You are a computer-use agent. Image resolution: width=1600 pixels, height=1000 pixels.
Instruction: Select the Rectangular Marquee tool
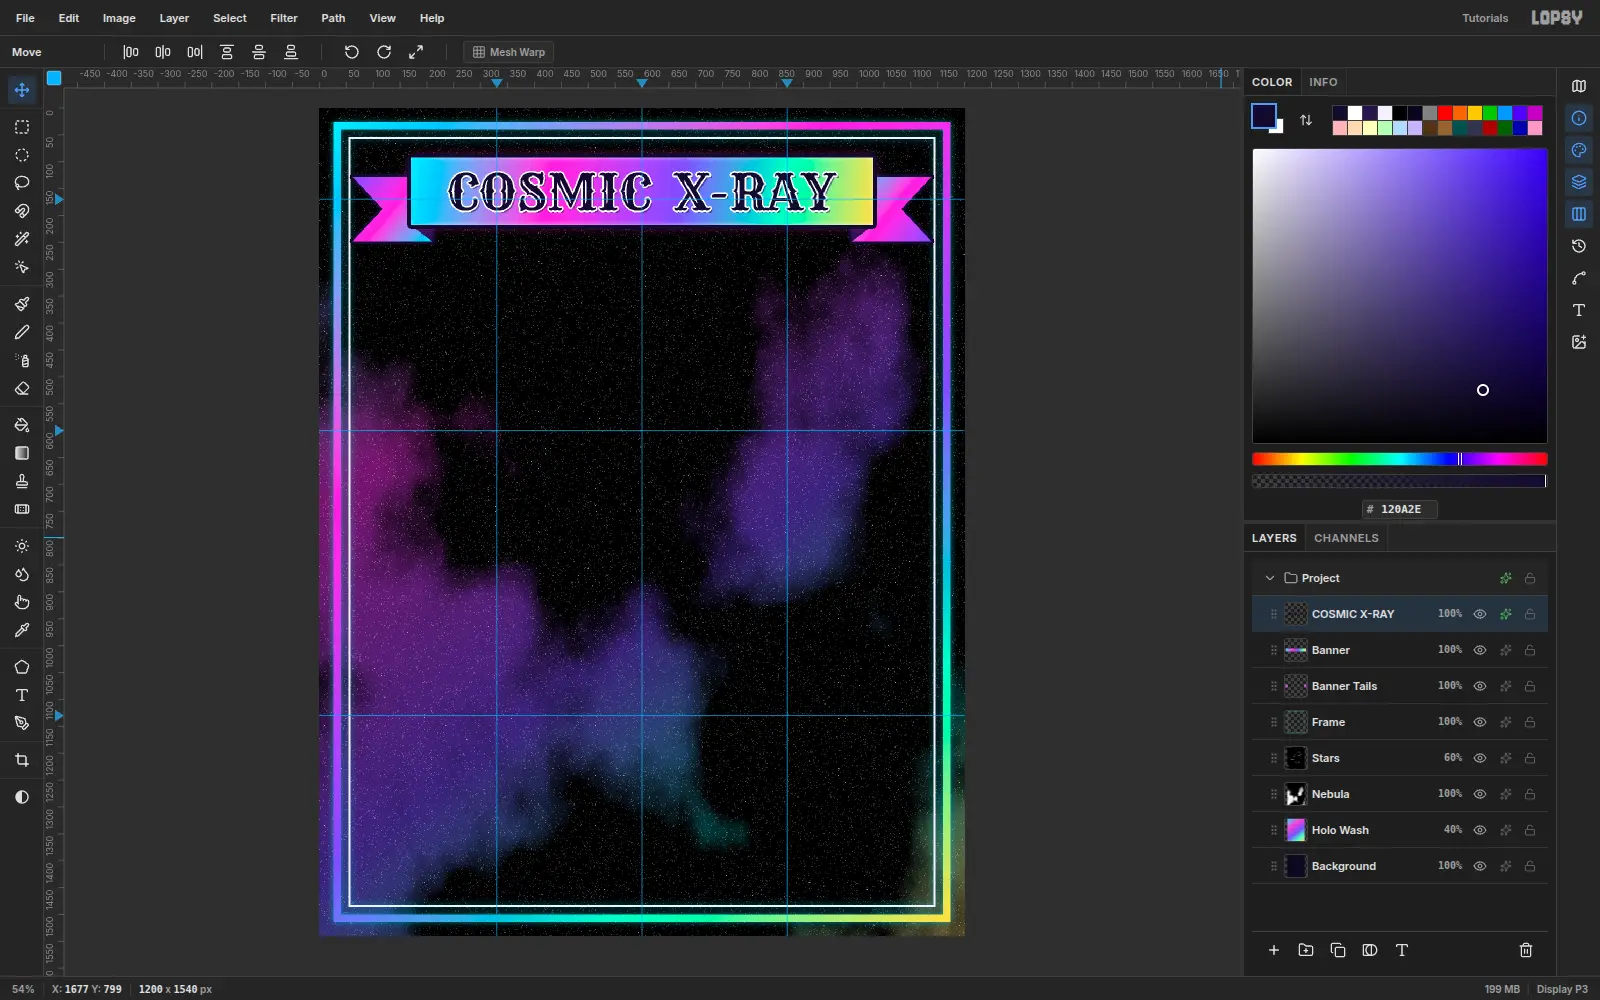[x=22, y=127]
